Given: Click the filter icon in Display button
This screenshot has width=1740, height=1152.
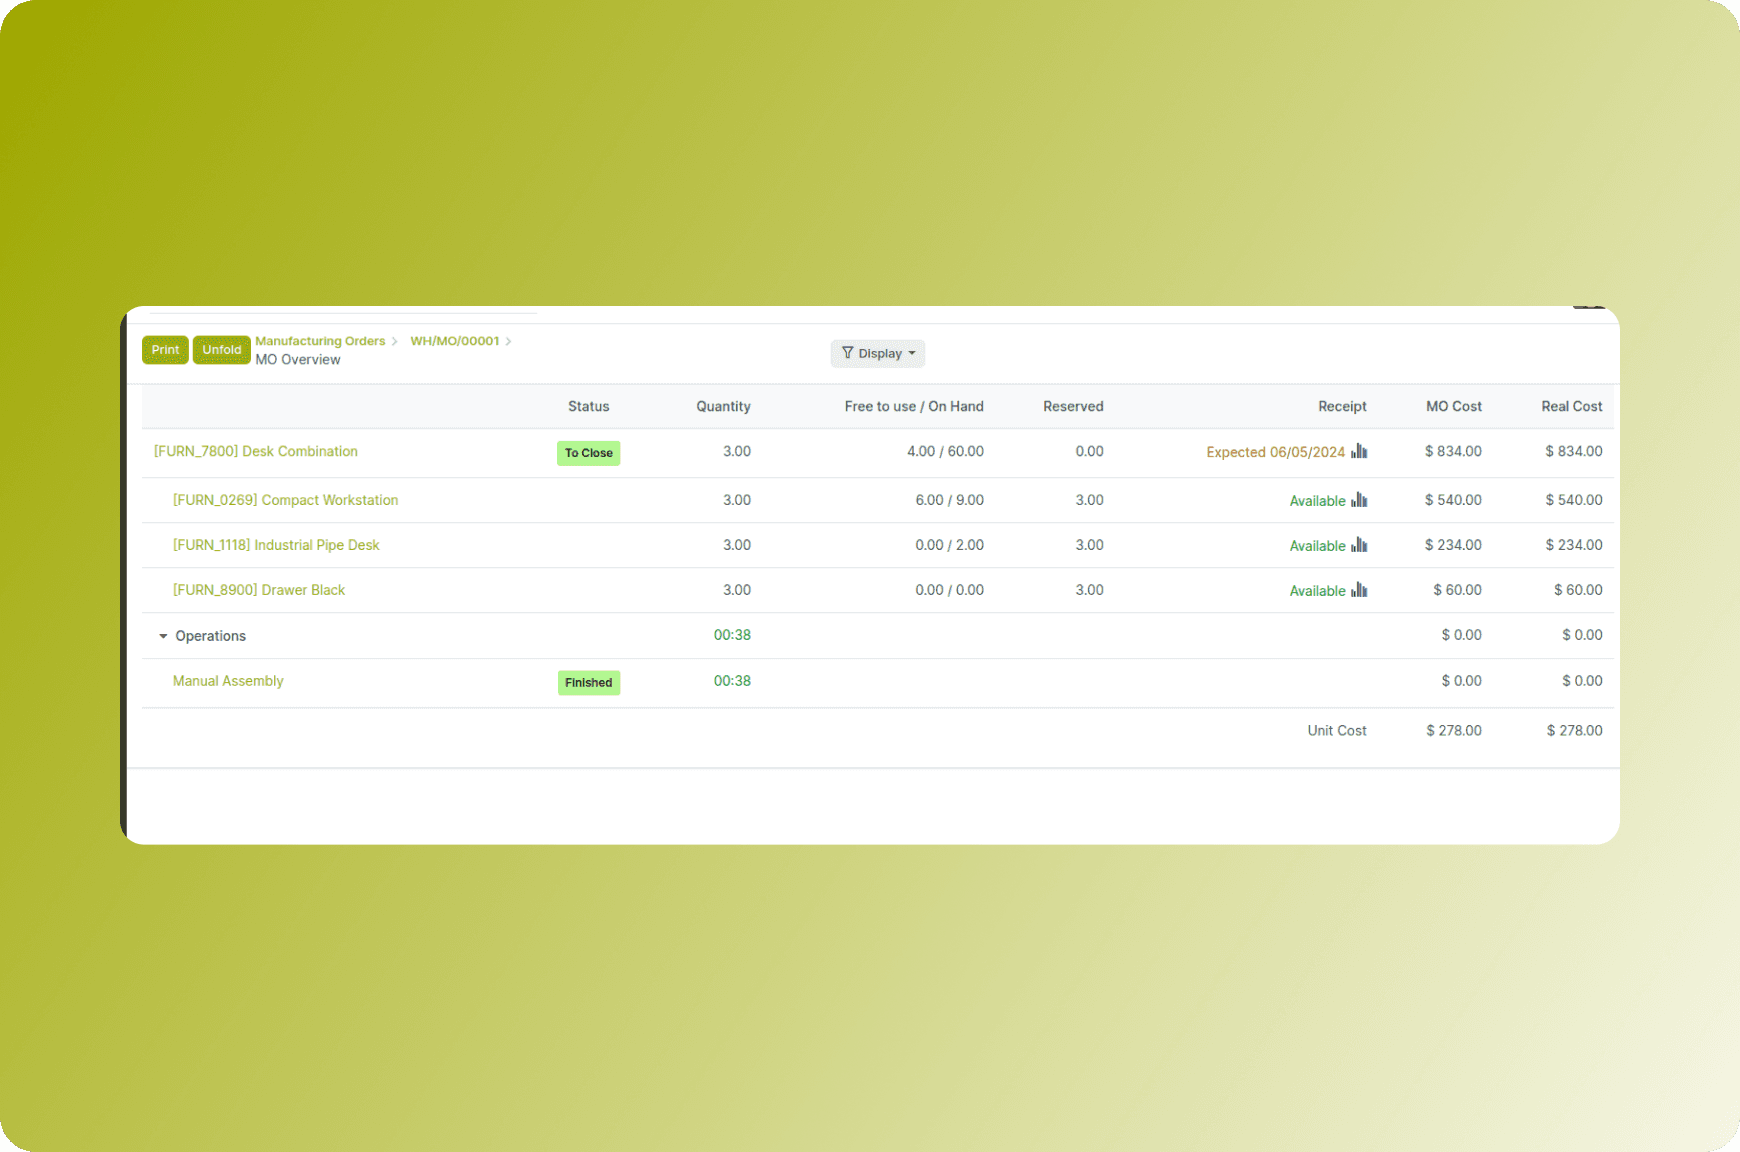Looking at the screenshot, I should 847,353.
